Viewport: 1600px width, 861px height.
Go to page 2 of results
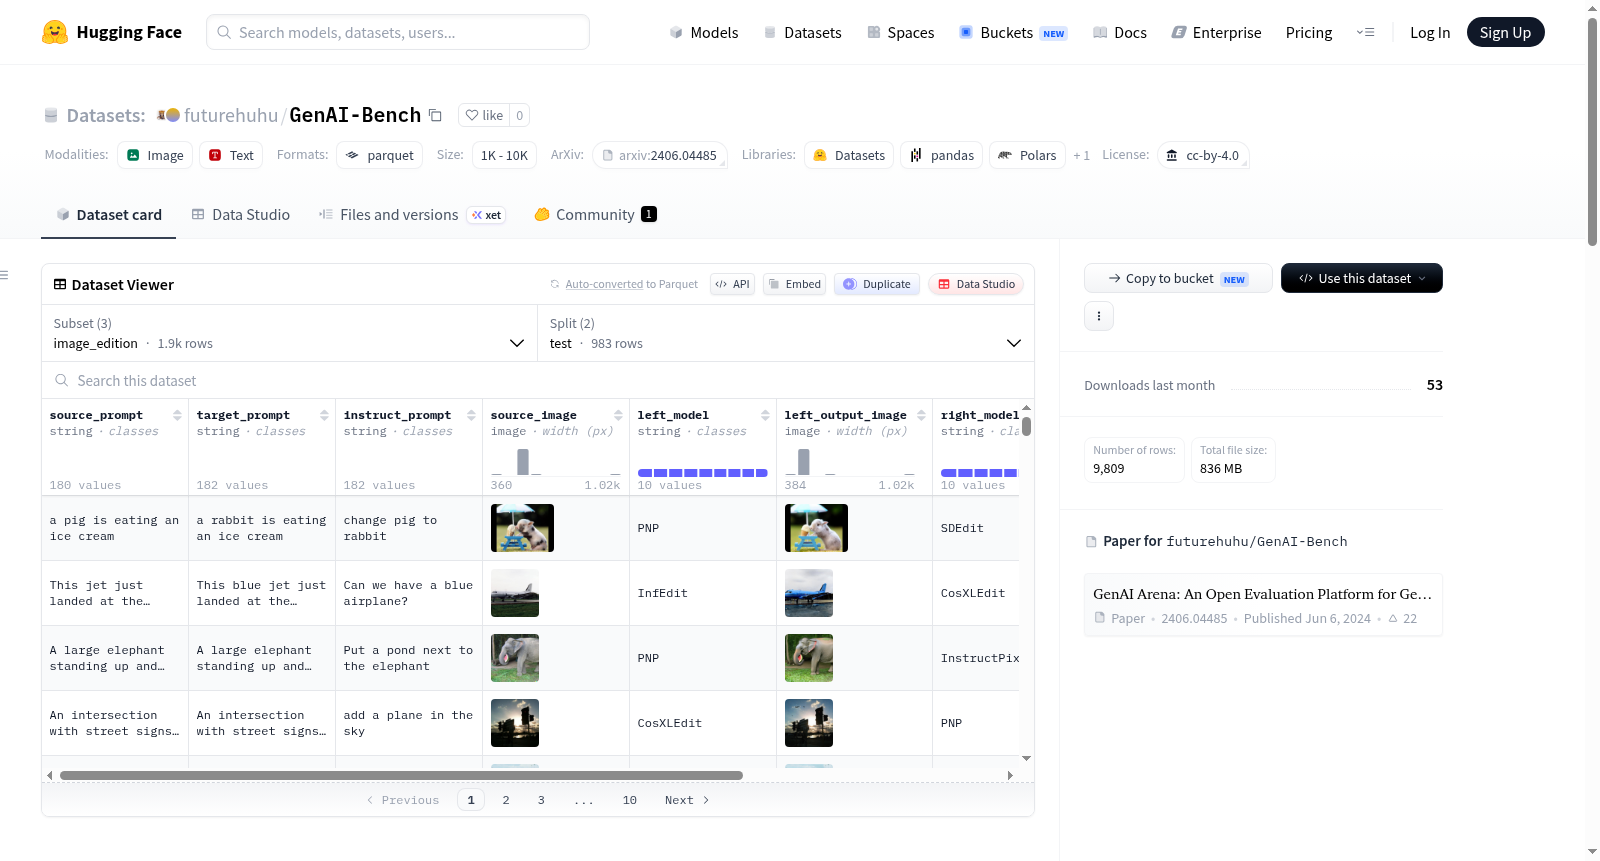(506, 800)
